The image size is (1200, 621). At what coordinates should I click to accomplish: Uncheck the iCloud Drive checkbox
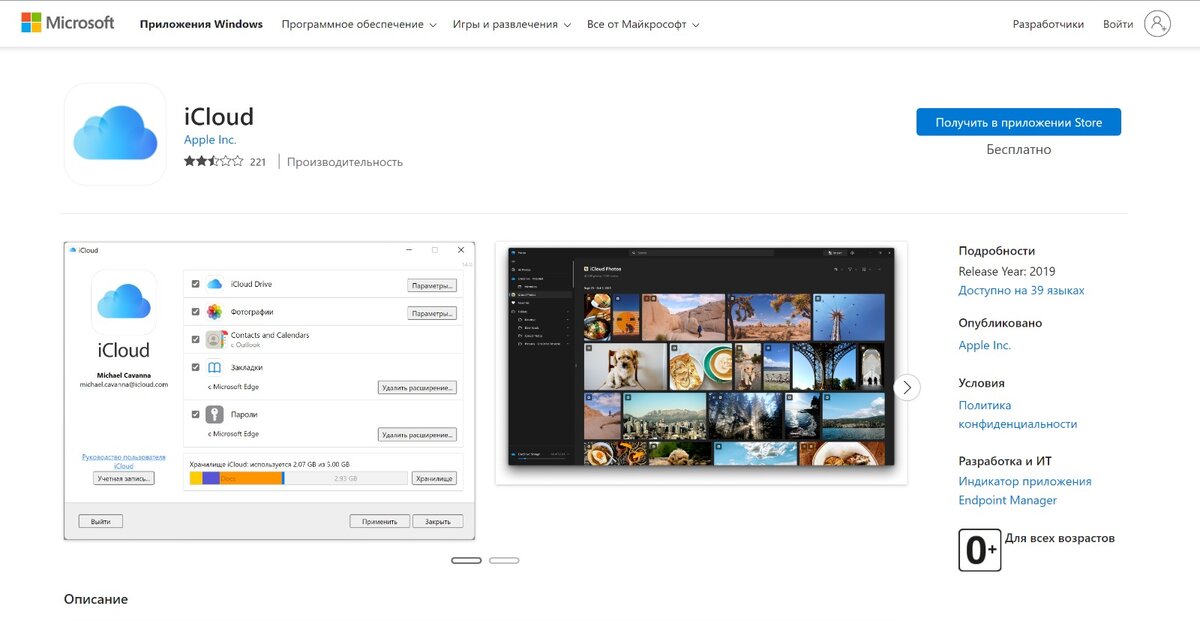194,283
